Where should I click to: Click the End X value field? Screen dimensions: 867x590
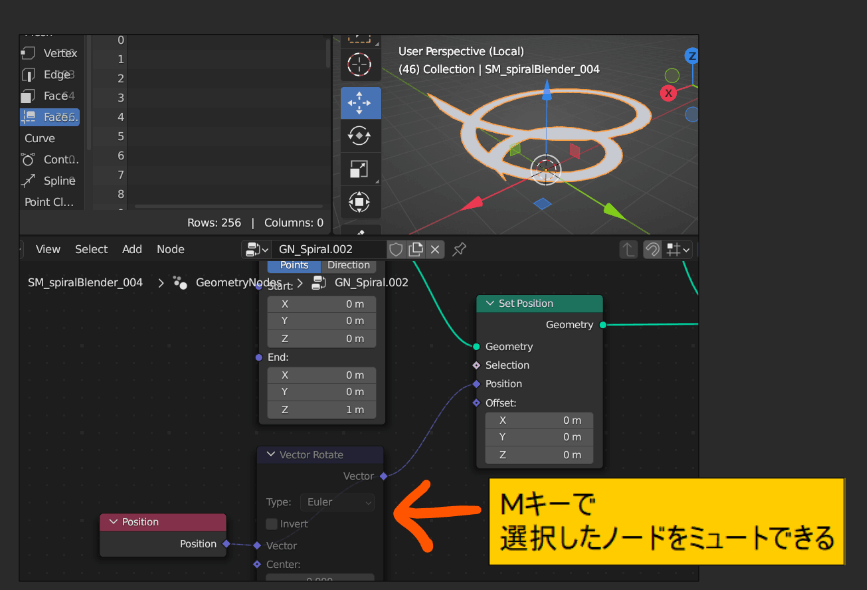point(321,375)
